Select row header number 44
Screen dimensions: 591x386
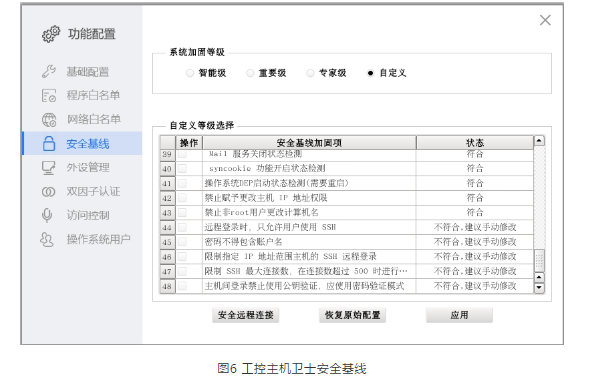point(167,227)
